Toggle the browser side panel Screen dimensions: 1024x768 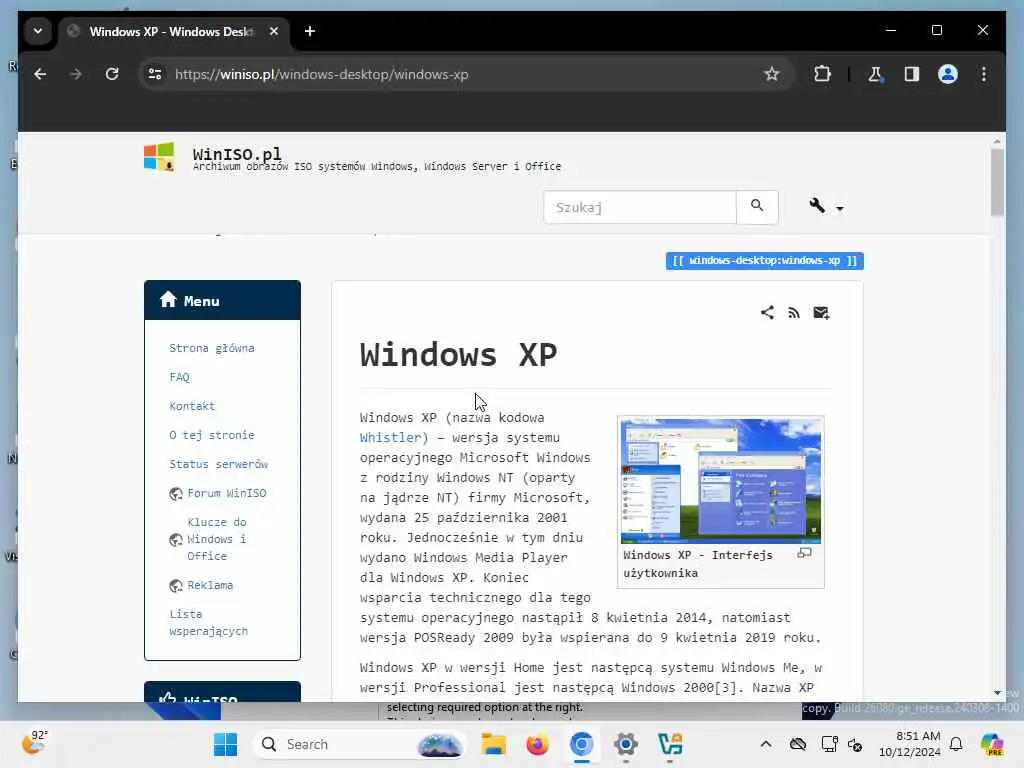(912, 74)
